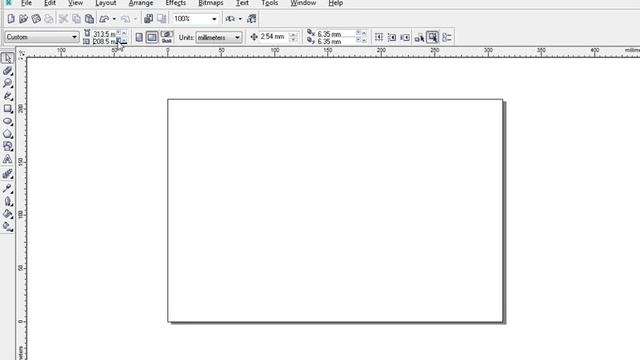The image size is (640, 360).
Task: Open the application launcher icon
Action: [230, 19]
